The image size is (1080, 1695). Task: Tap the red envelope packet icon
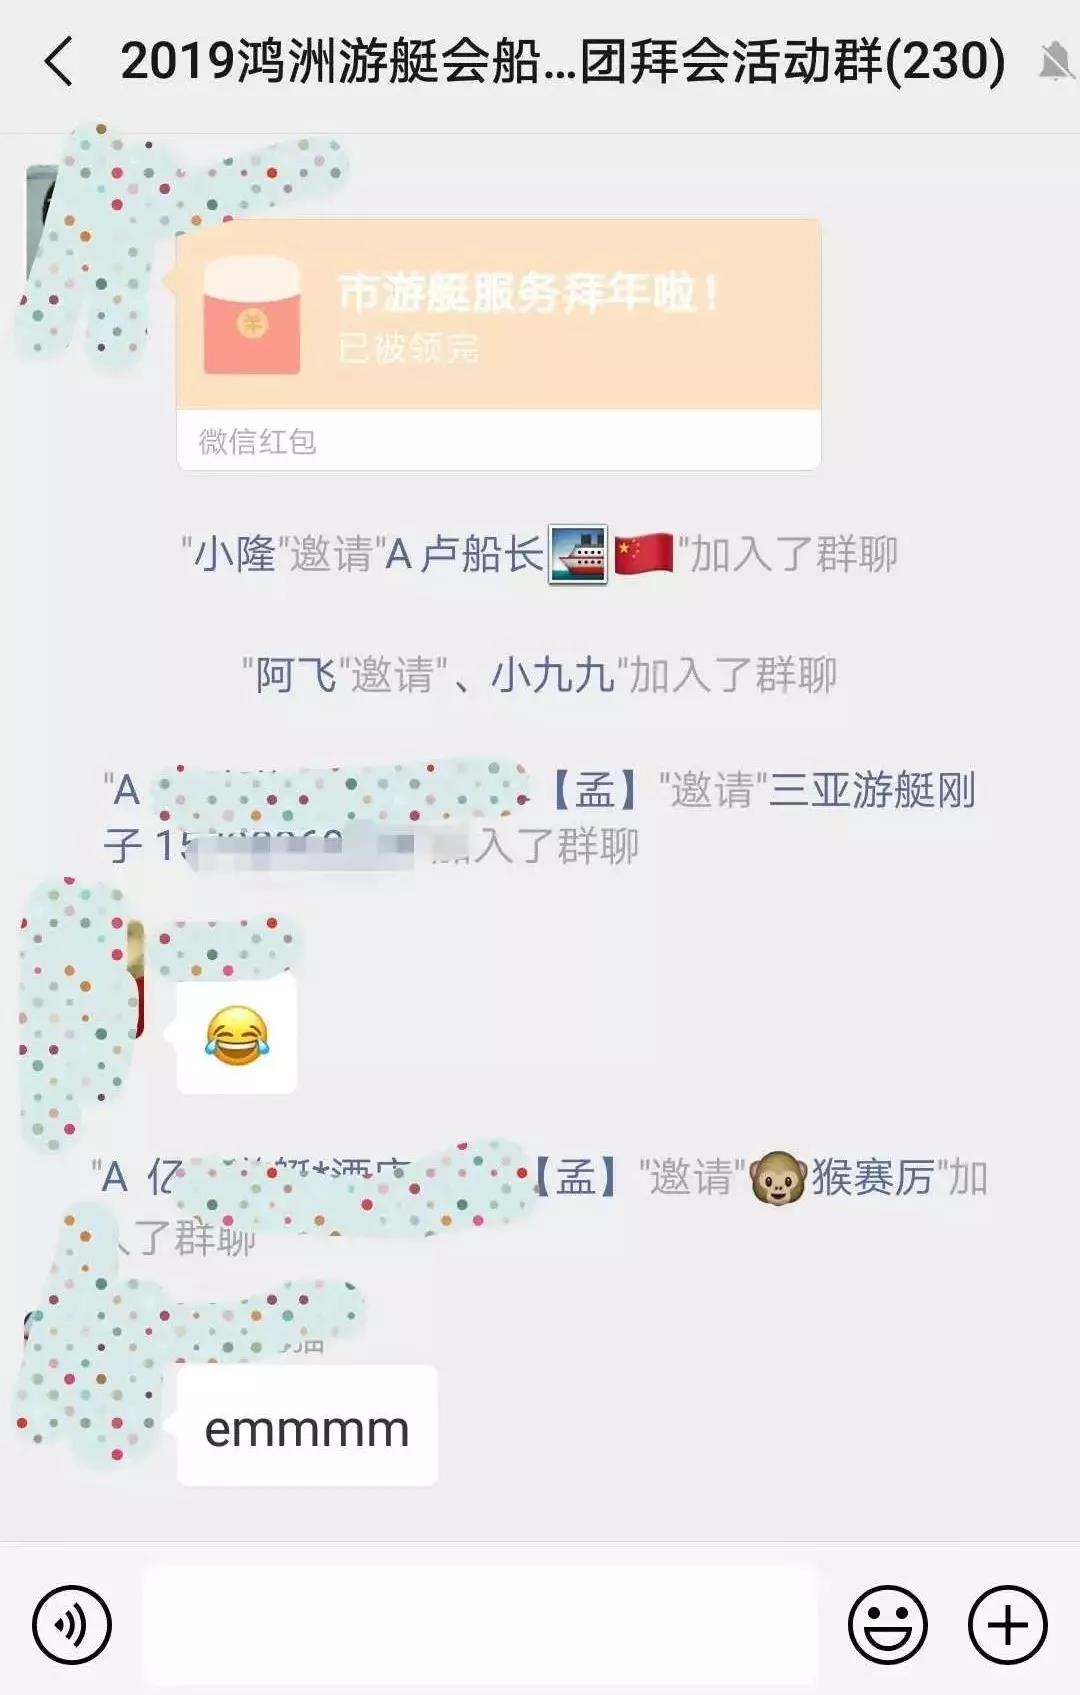tap(252, 316)
